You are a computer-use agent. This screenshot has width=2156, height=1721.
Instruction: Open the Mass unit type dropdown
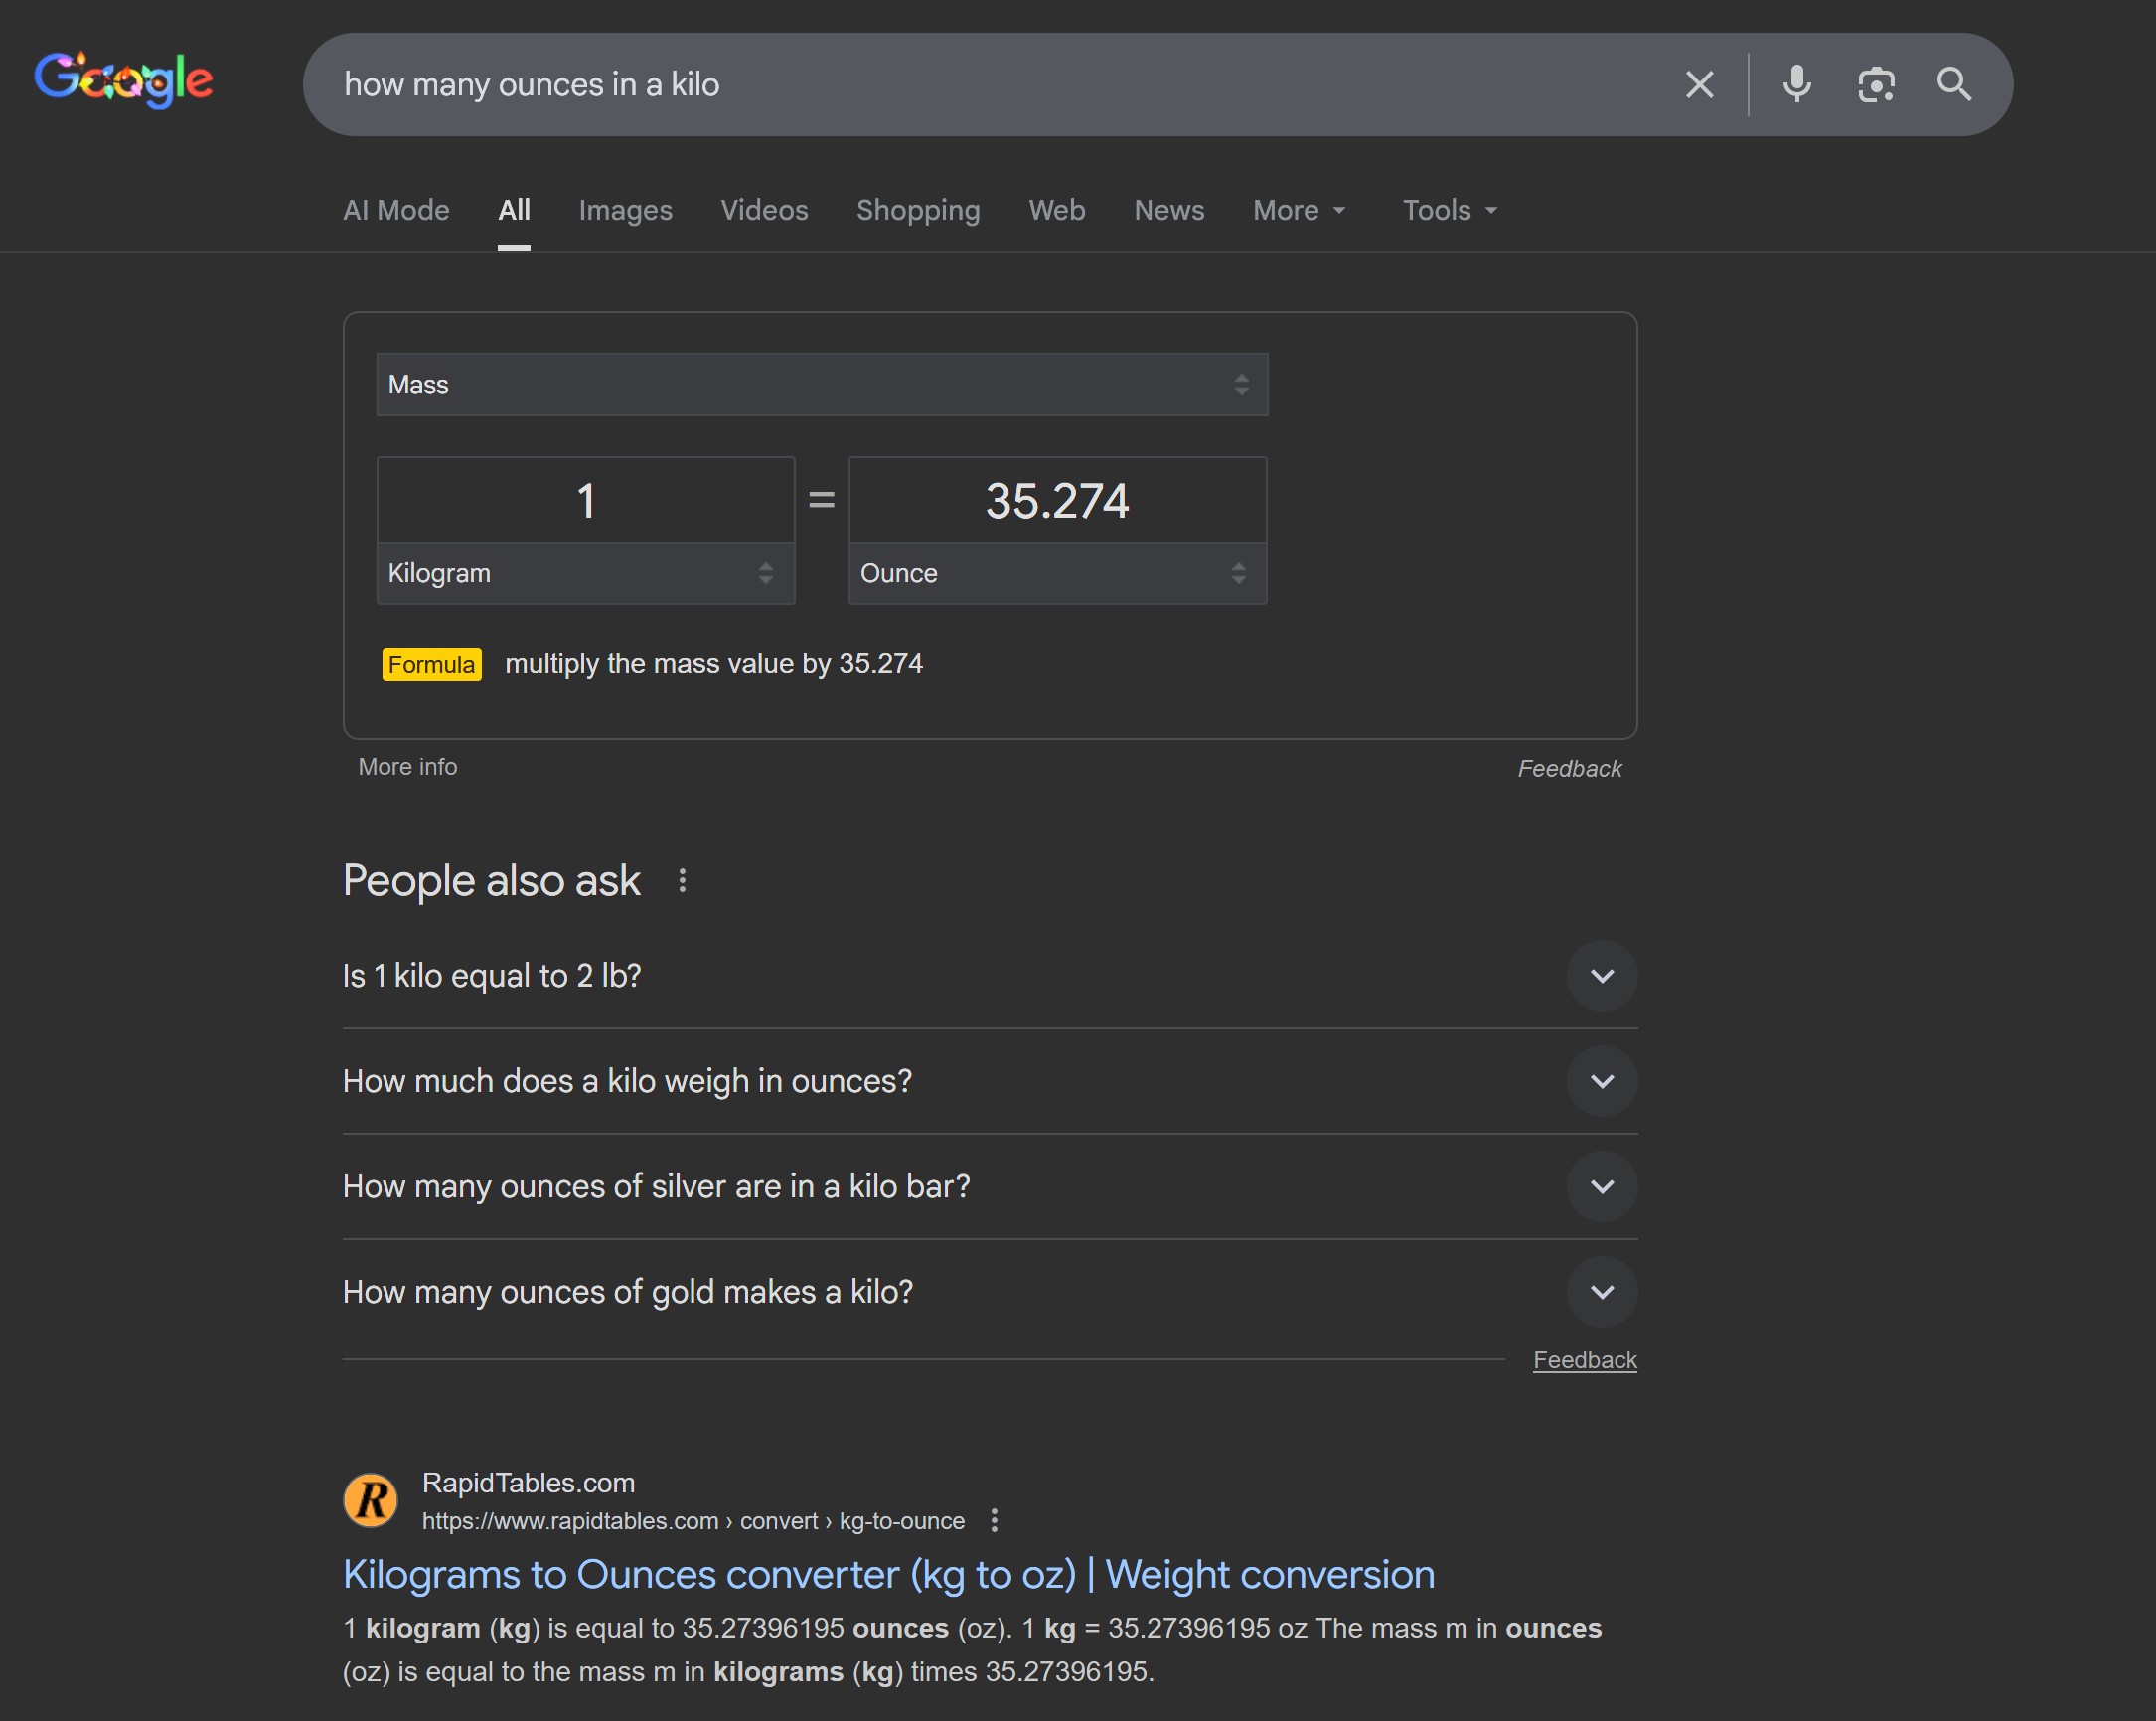tap(821, 385)
